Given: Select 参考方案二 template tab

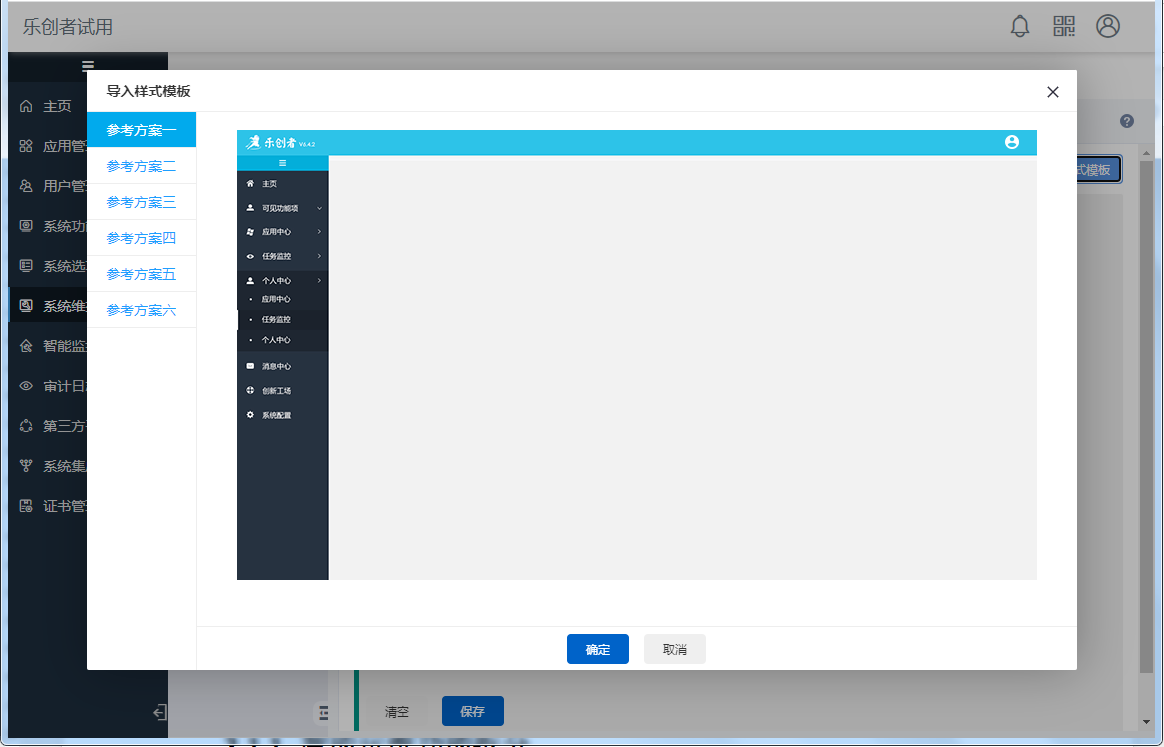Looking at the screenshot, I should [141, 166].
